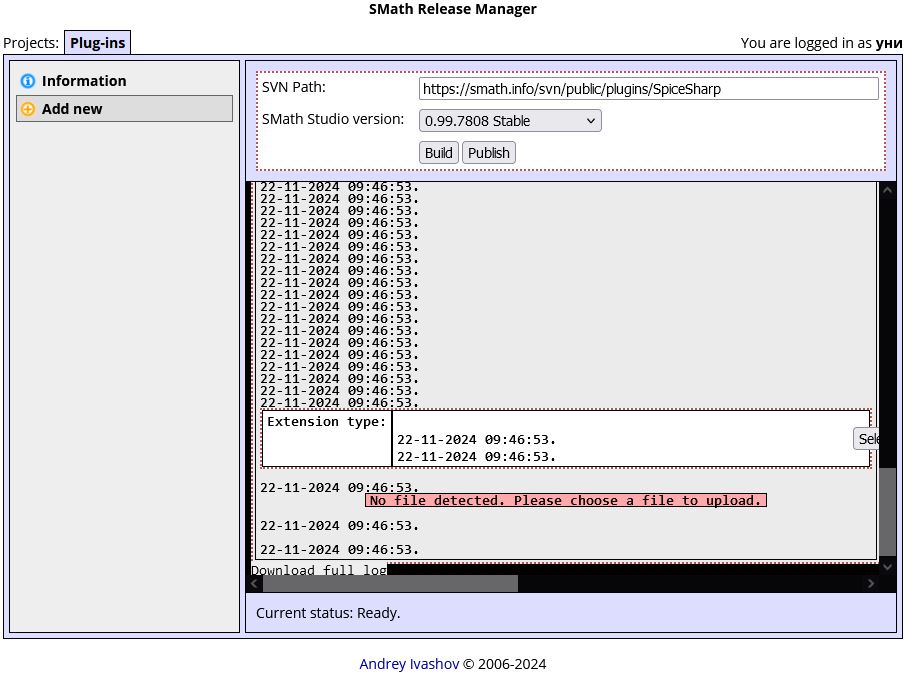Viewport: 908px width, 679px height.
Task: Switch to the Plug-ins tab
Action: click(x=97, y=42)
